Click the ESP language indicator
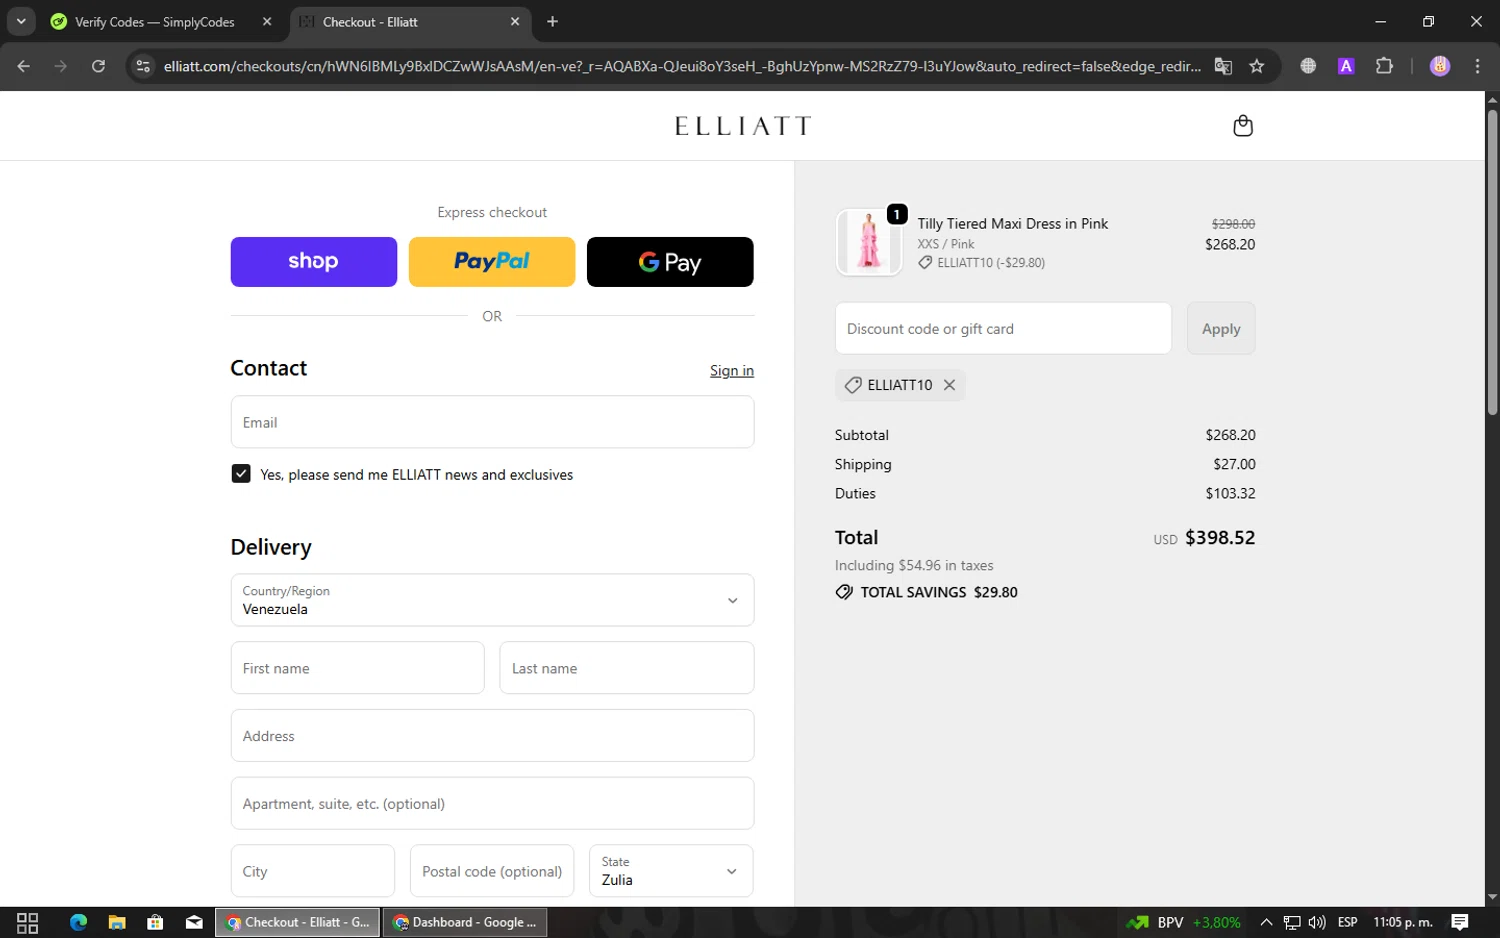This screenshot has height=938, width=1500. tap(1347, 922)
